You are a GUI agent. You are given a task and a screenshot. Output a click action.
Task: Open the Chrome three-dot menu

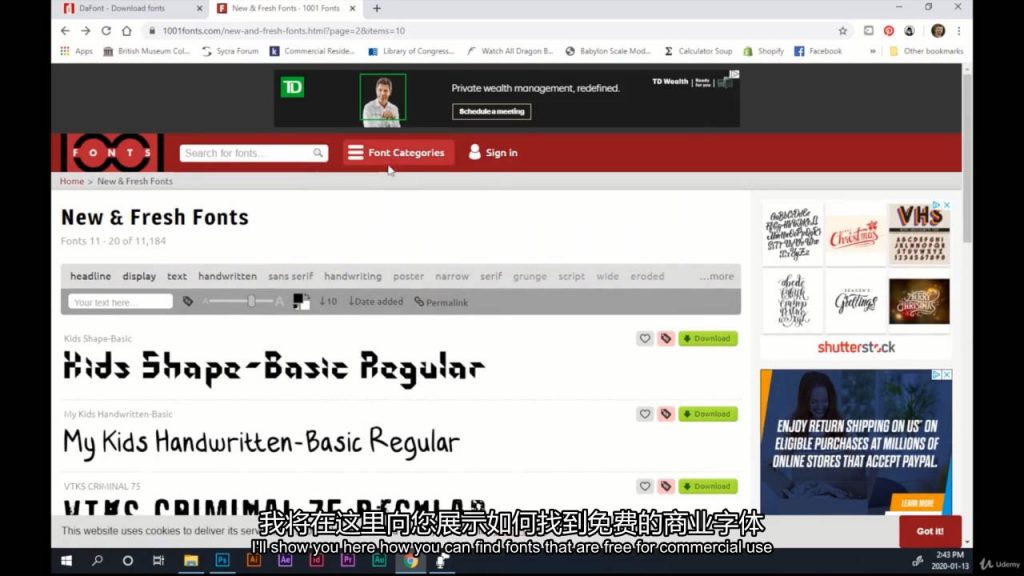tap(959, 31)
